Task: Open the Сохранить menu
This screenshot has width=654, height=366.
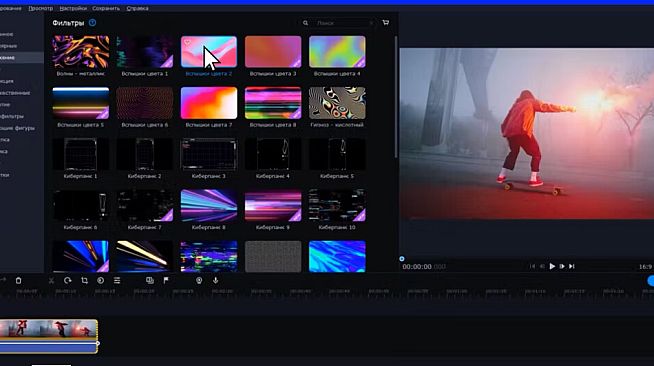Action: pos(106,8)
